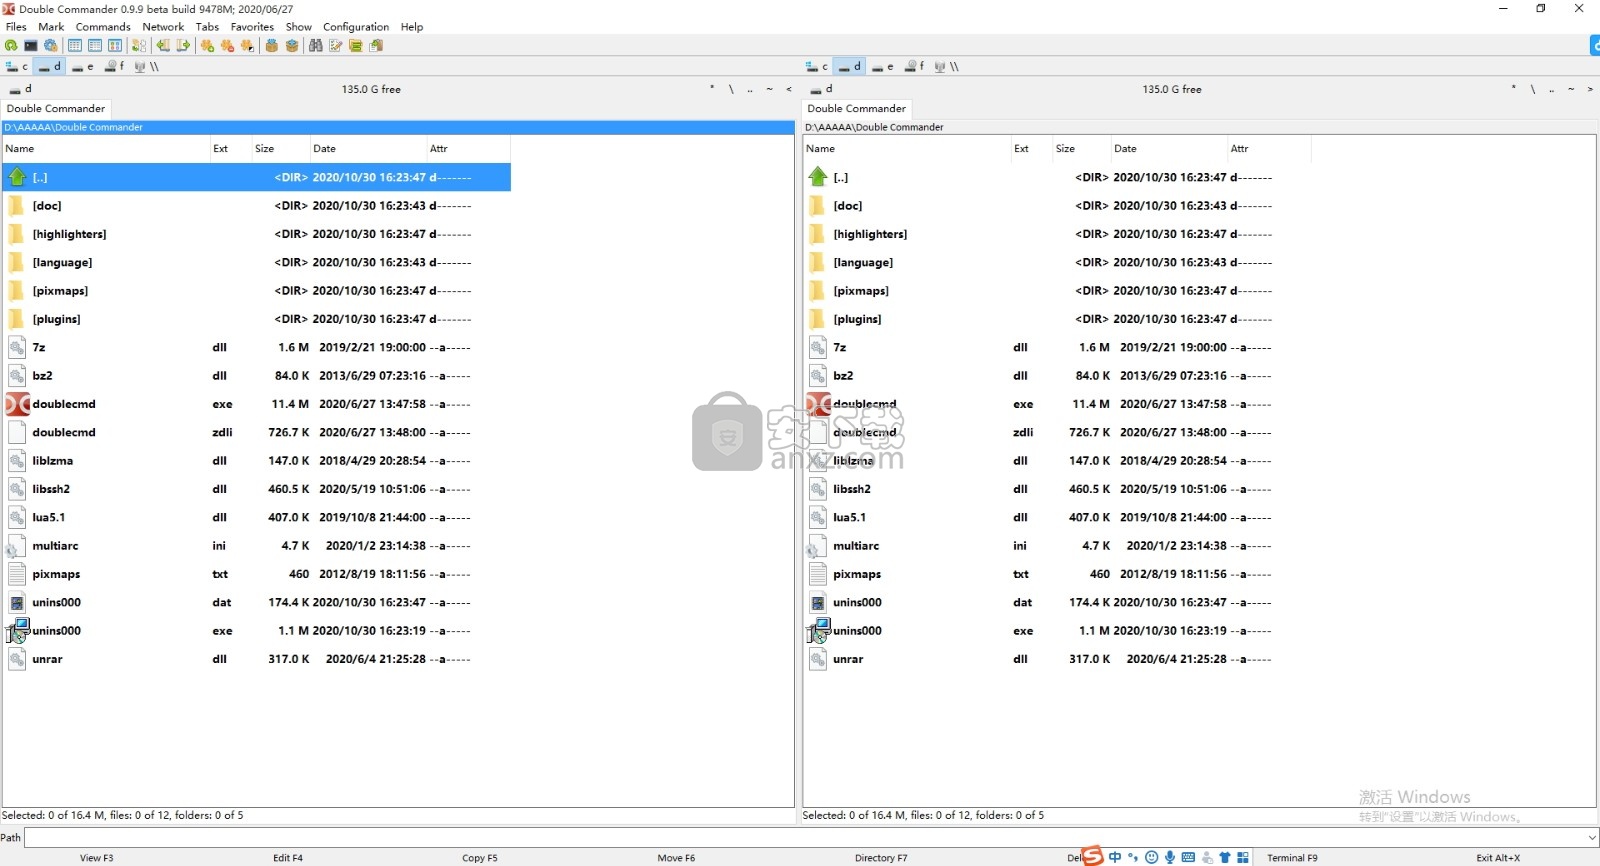The width and height of the screenshot is (1600, 866).
Task: Click the Copy F5 button
Action: click(x=480, y=858)
